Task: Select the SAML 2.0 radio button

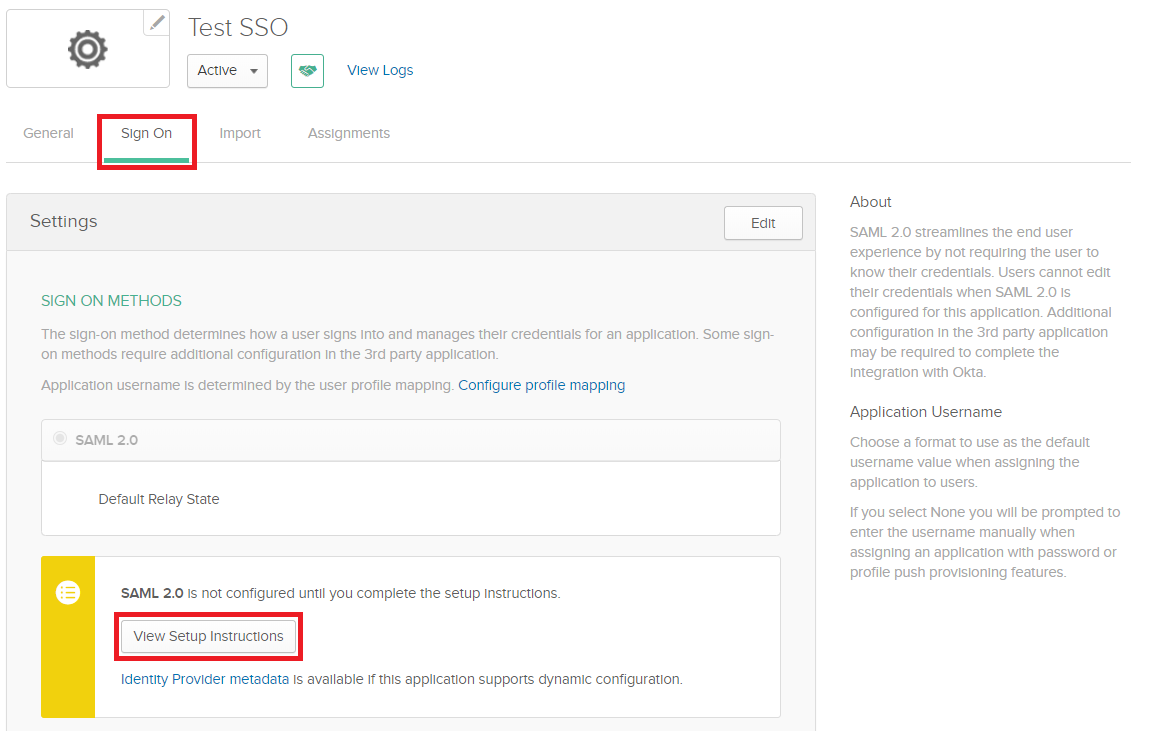Action: (60, 439)
